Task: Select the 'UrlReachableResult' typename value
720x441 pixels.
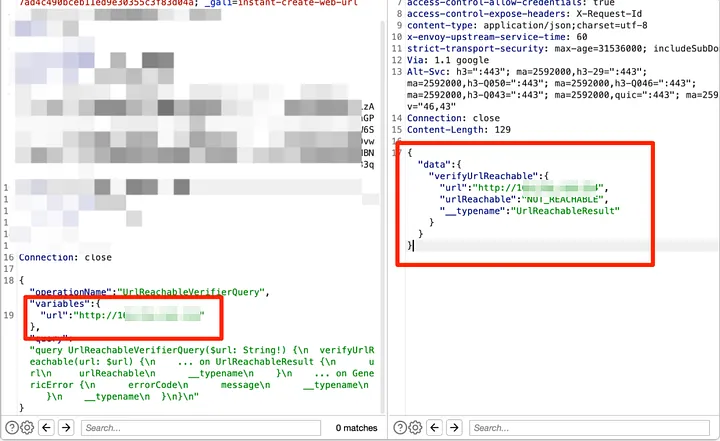Action: [566, 211]
